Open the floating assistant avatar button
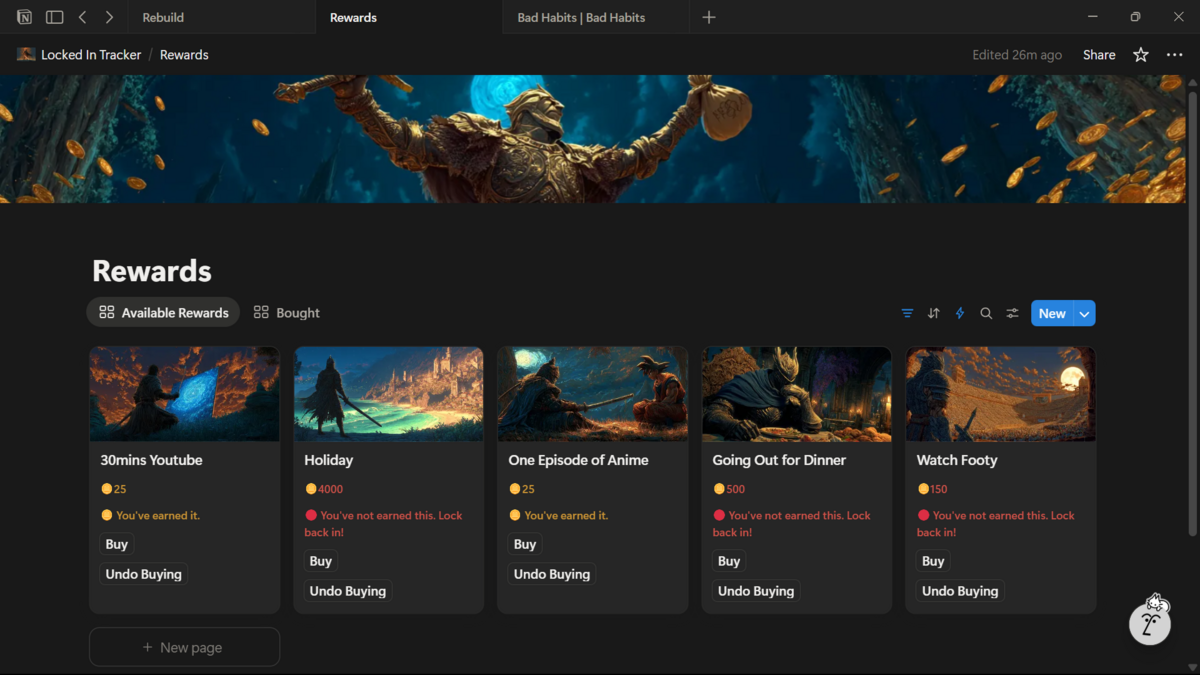1200x675 pixels. 1150,622
